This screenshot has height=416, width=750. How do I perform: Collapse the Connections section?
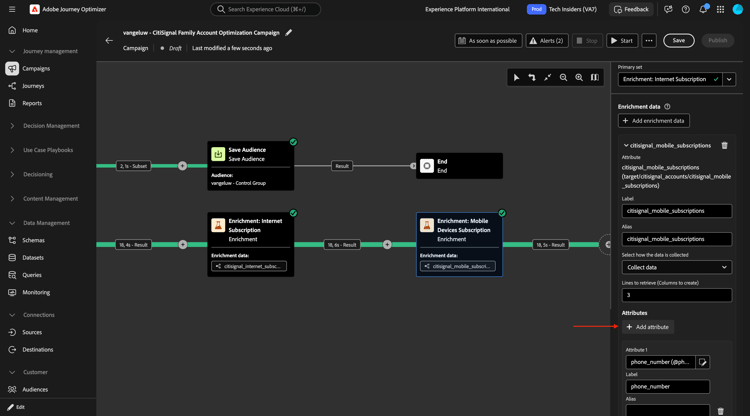click(x=12, y=315)
